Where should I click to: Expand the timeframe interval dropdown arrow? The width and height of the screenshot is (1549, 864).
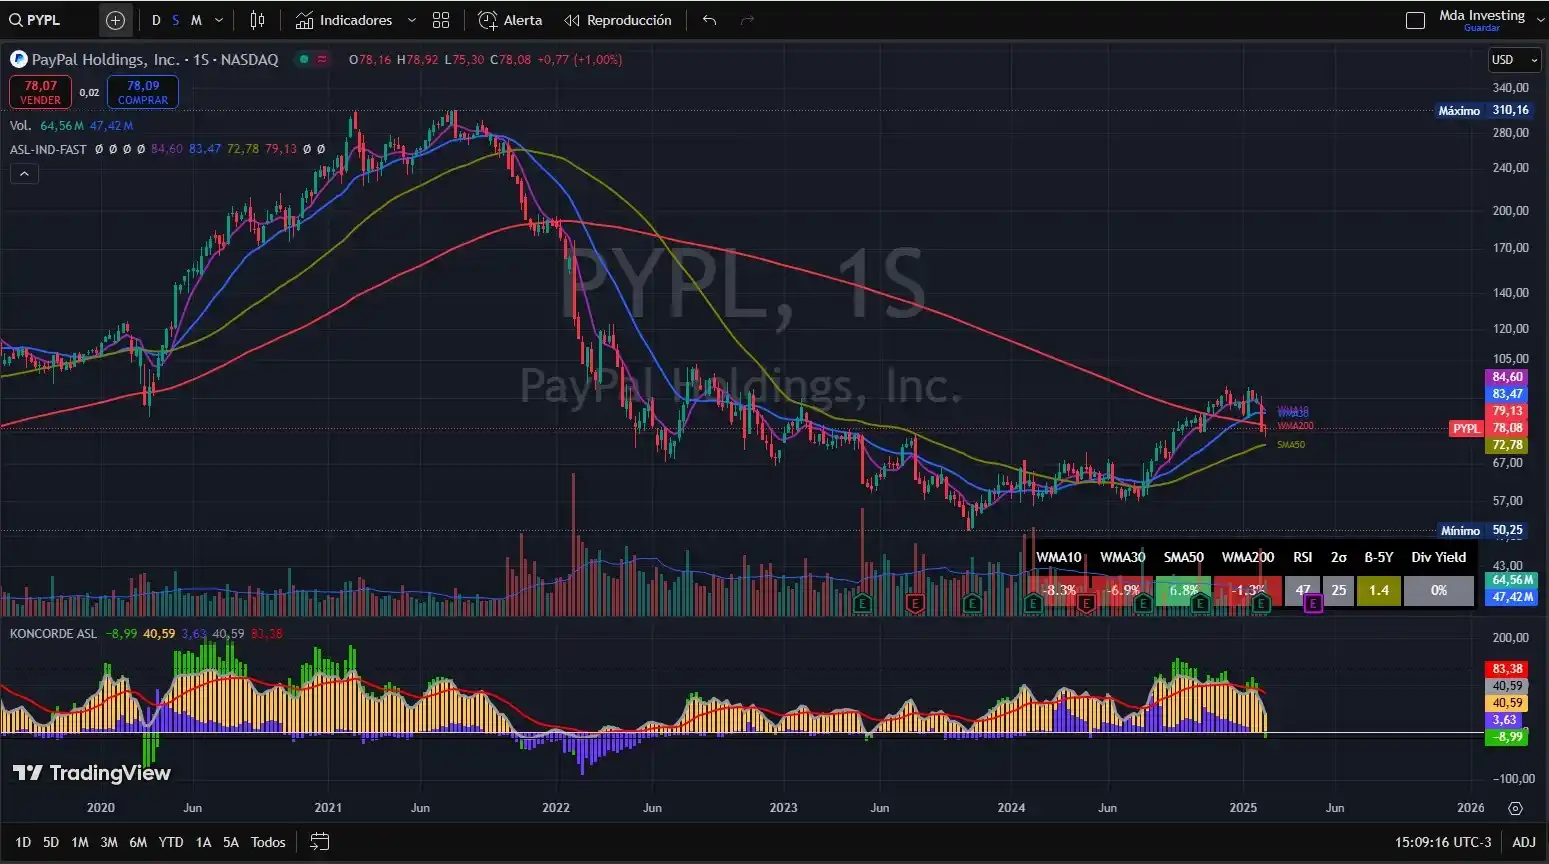point(219,20)
